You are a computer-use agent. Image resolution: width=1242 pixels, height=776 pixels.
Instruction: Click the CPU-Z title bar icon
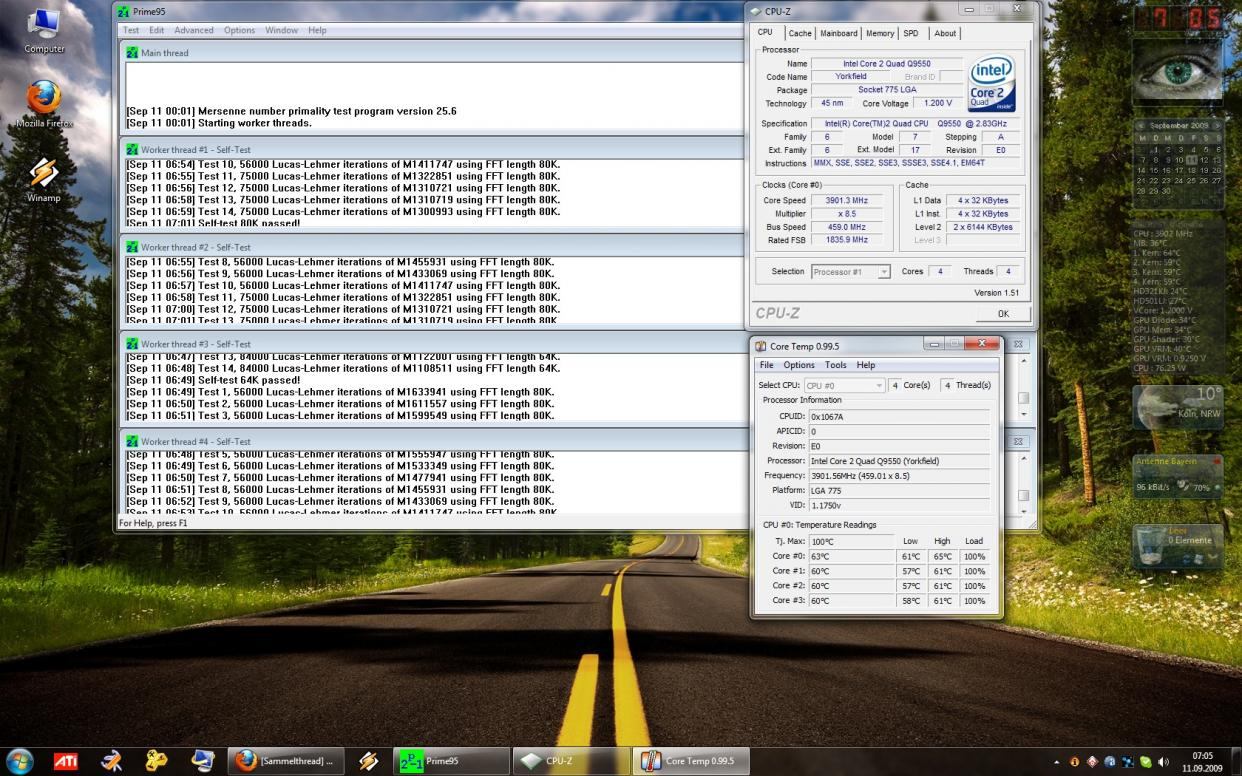(x=756, y=11)
